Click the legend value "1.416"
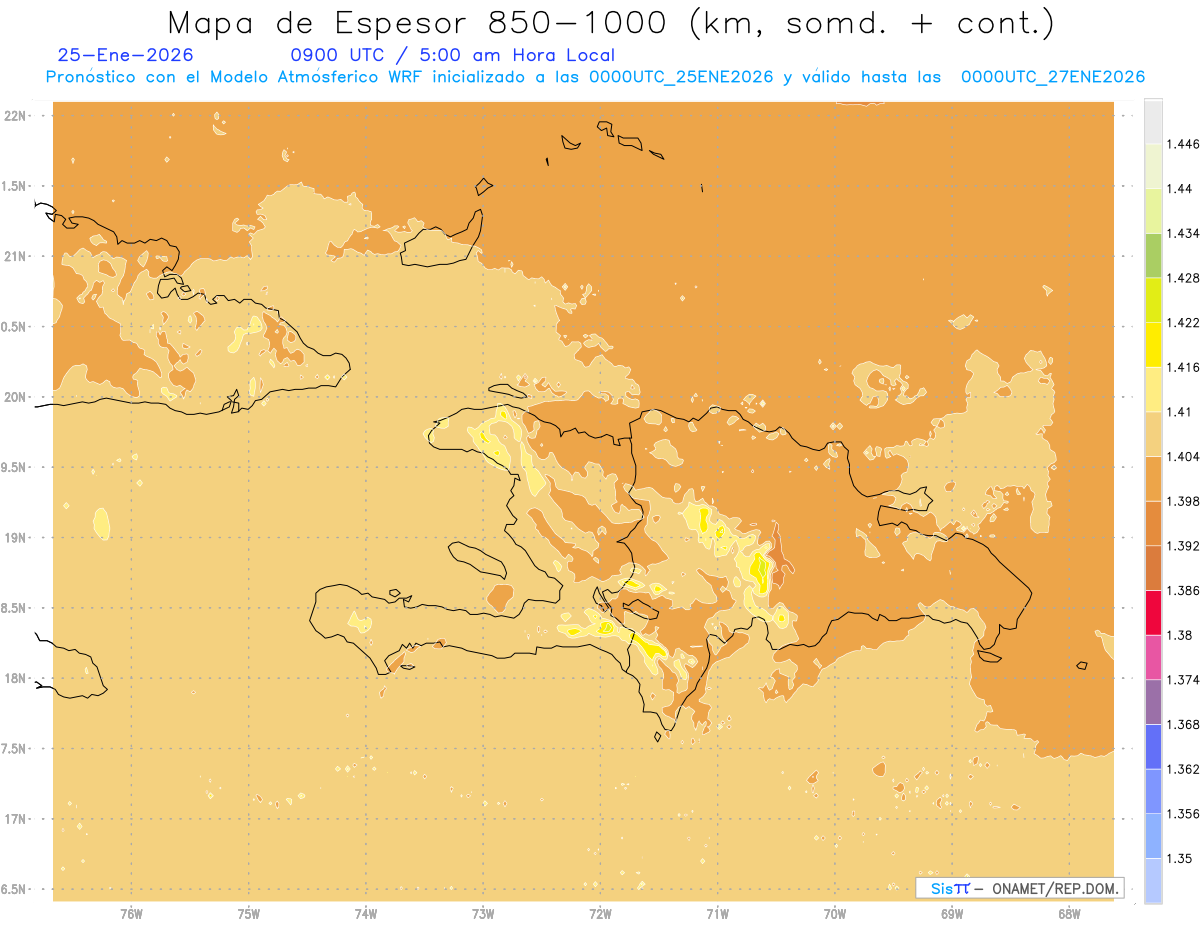This screenshot has height=927, width=1200. (1183, 368)
